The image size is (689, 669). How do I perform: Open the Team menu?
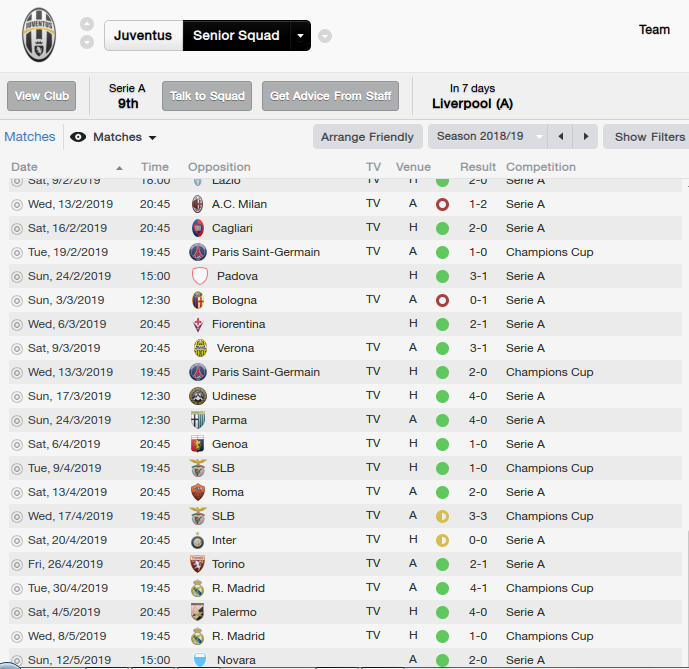click(x=654, y=30)
